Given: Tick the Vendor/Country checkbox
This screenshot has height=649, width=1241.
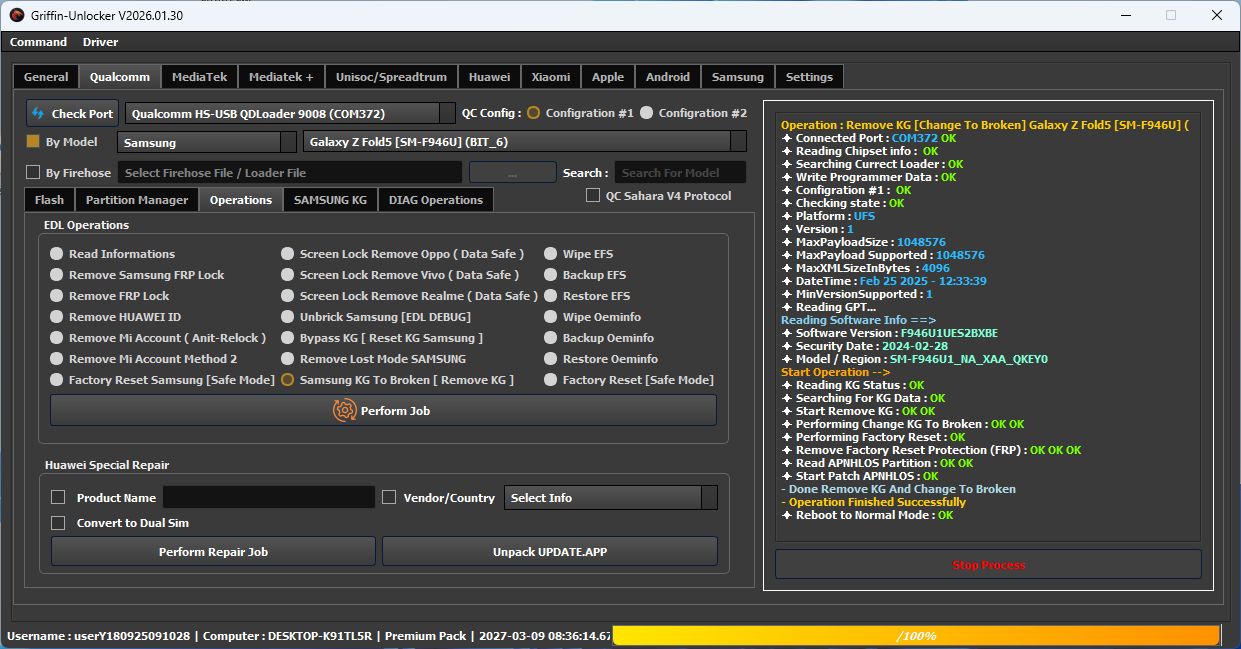Looking at the screenshot, I should point(389,497).
